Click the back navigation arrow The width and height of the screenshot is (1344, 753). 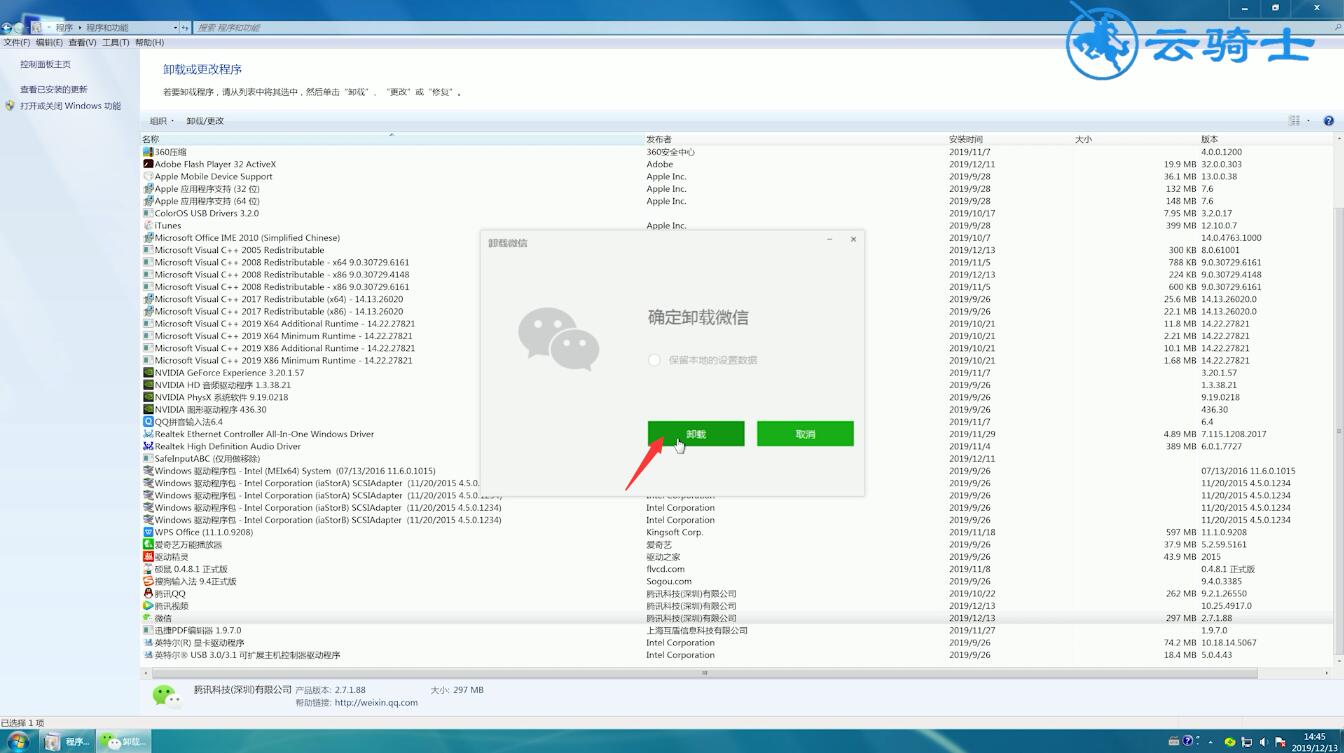6,27
